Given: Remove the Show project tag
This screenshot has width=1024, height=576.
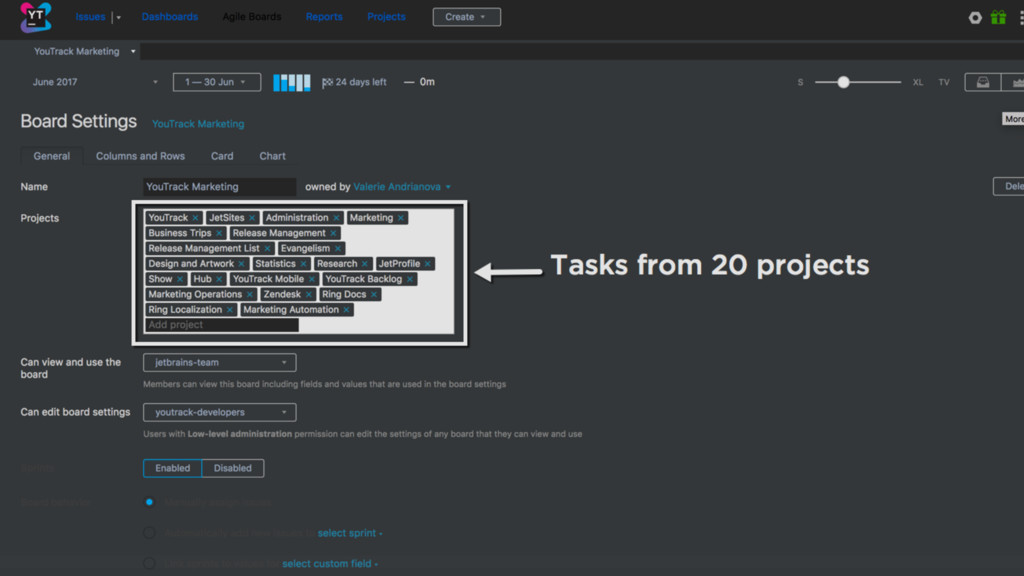Looking at the screenshot, I should point(180,279).
